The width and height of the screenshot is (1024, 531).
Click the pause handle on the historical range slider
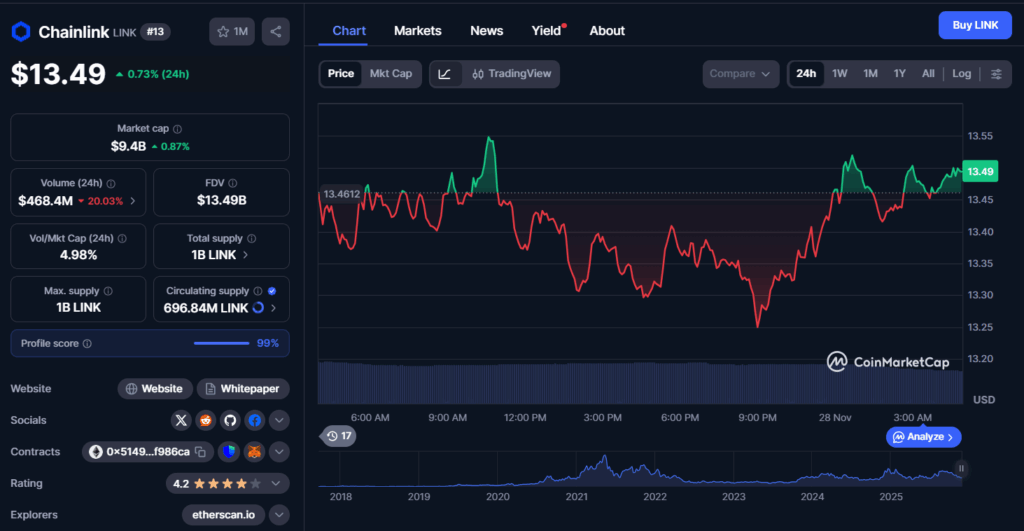[961, 468]
